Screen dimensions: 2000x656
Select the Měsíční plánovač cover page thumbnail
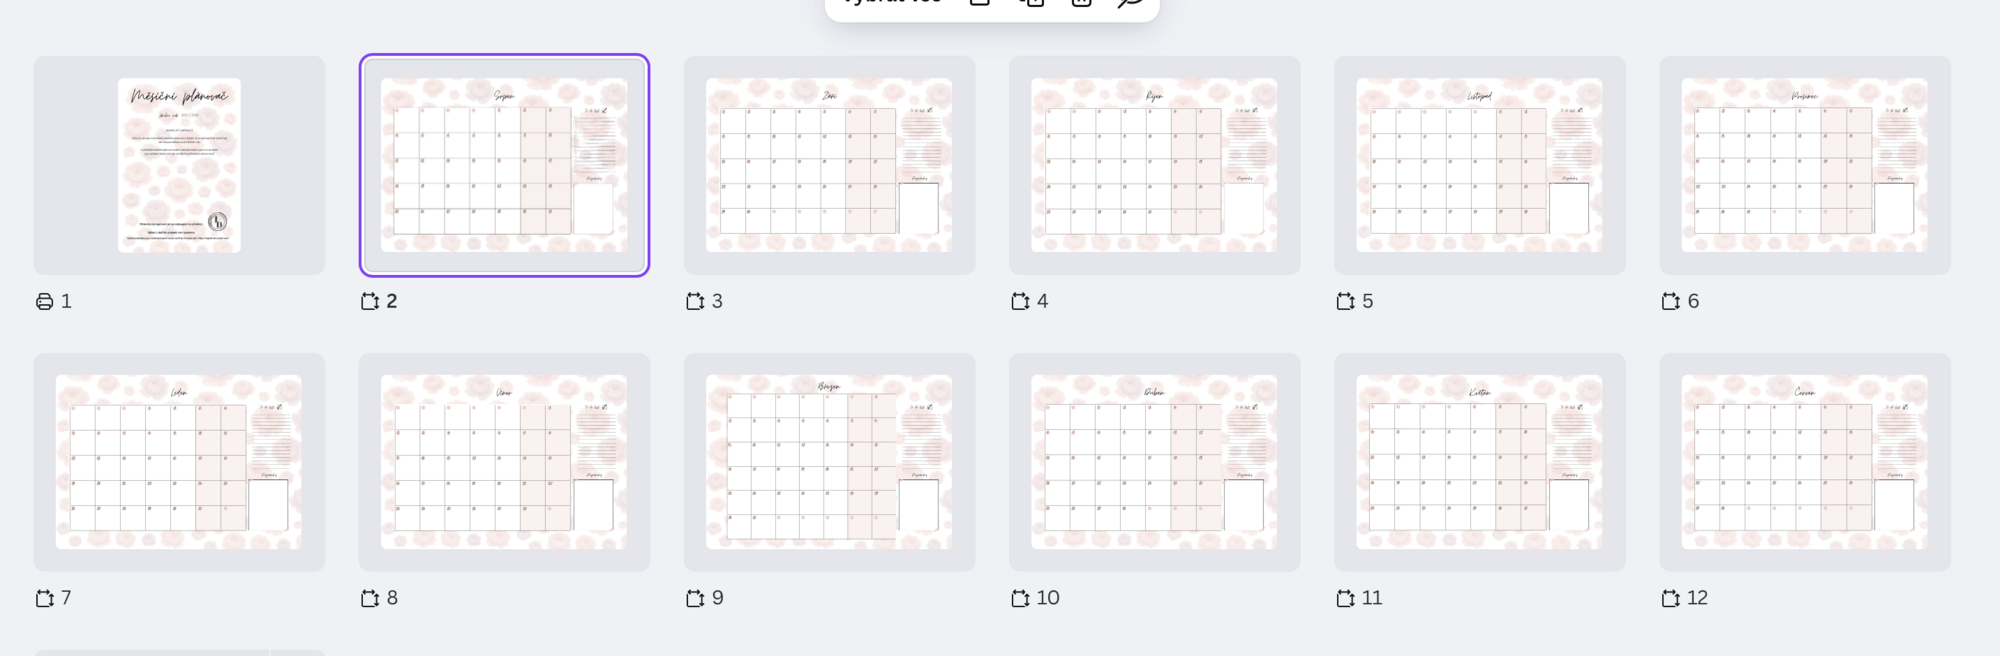click(179, 165)
